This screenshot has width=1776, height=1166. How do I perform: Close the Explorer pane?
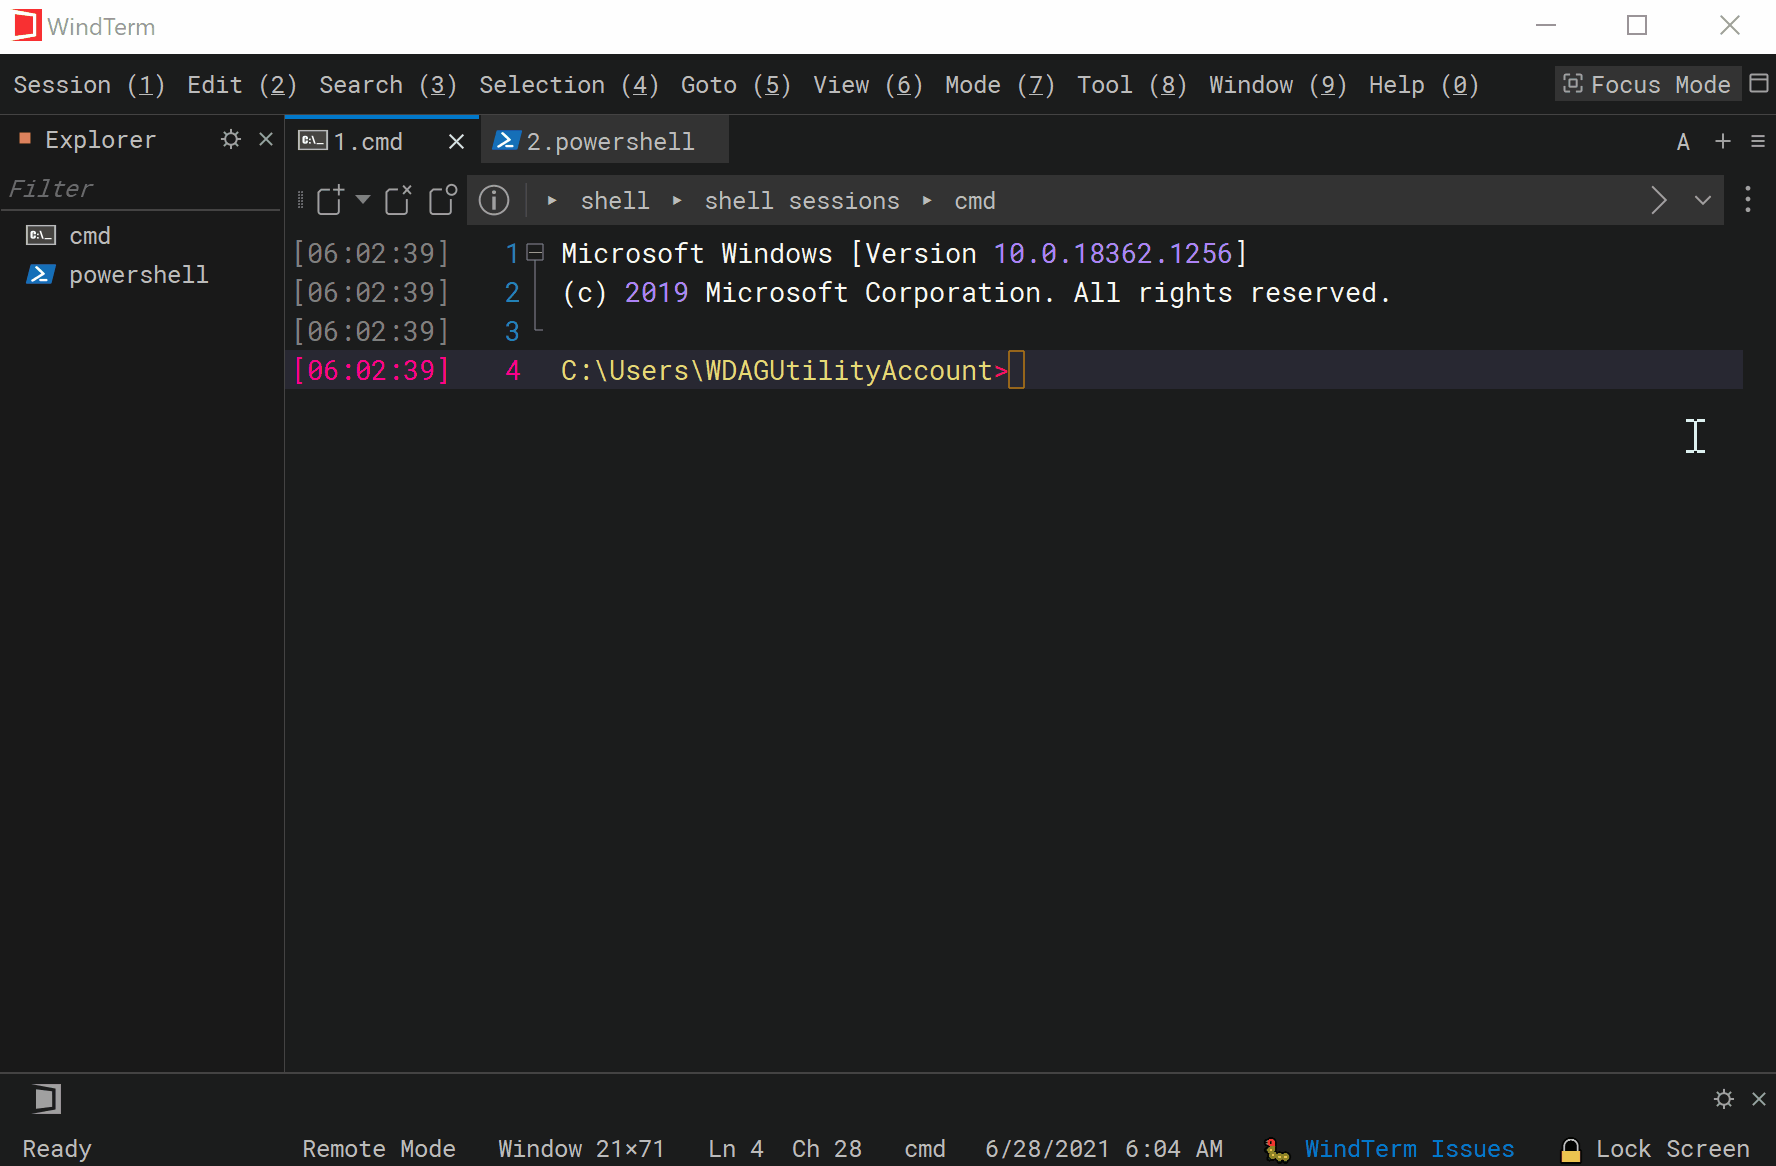pyautogui.click(x=266, y=139)
